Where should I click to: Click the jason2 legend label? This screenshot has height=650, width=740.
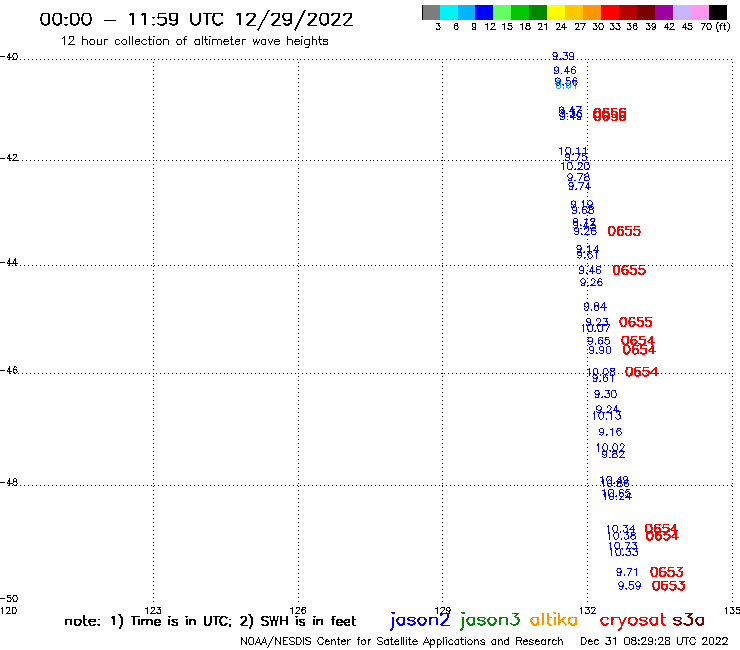420,620
